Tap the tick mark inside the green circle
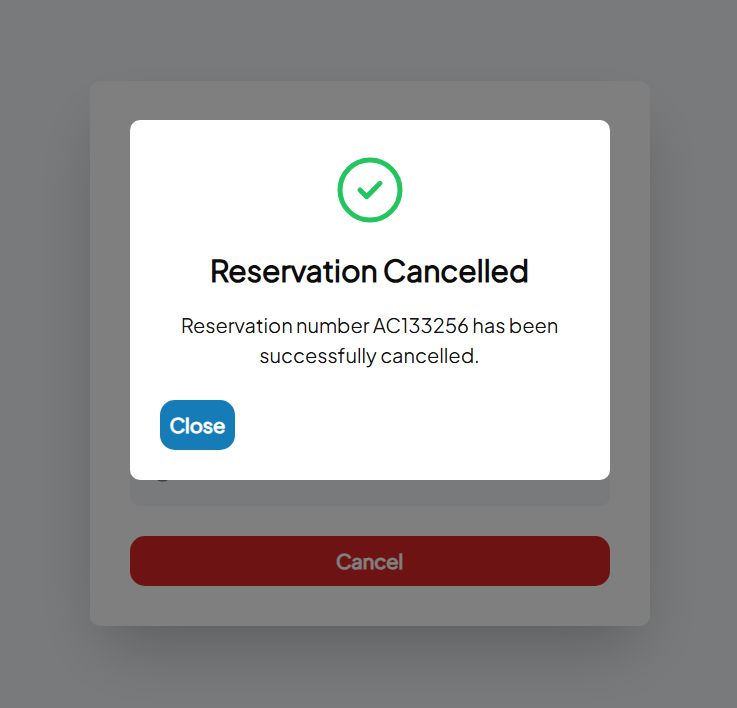The height and width of the screenshot is (708, 737). pyautogui.click(x=369, y=190)
